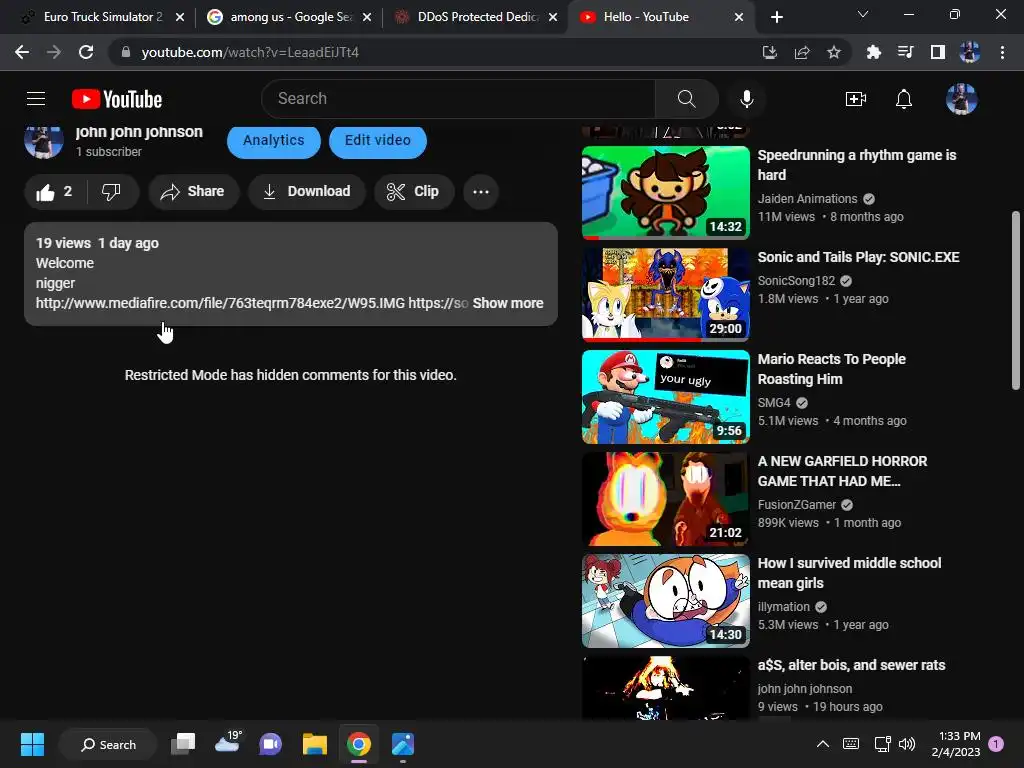This screenshot has width=1024, height=768.
Task: Open taskbar Search box
Action: (x=108, y=744)
